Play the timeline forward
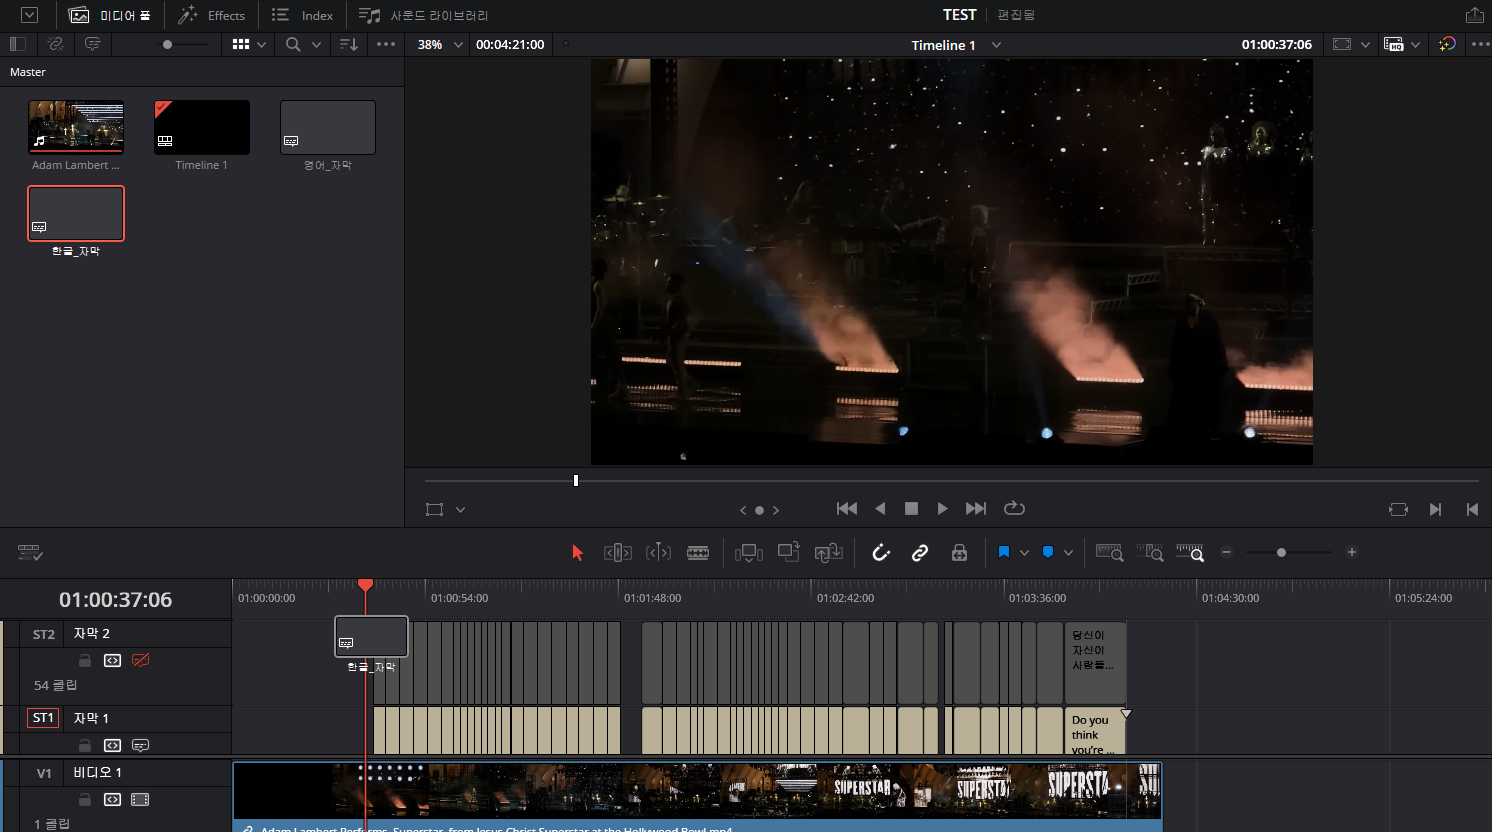The width and height of the screenshot is (1492, 832). 942,508
